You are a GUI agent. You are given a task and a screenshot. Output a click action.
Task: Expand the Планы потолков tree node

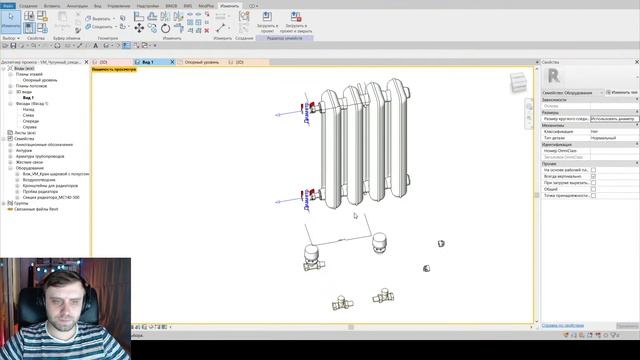click(11, 86)
